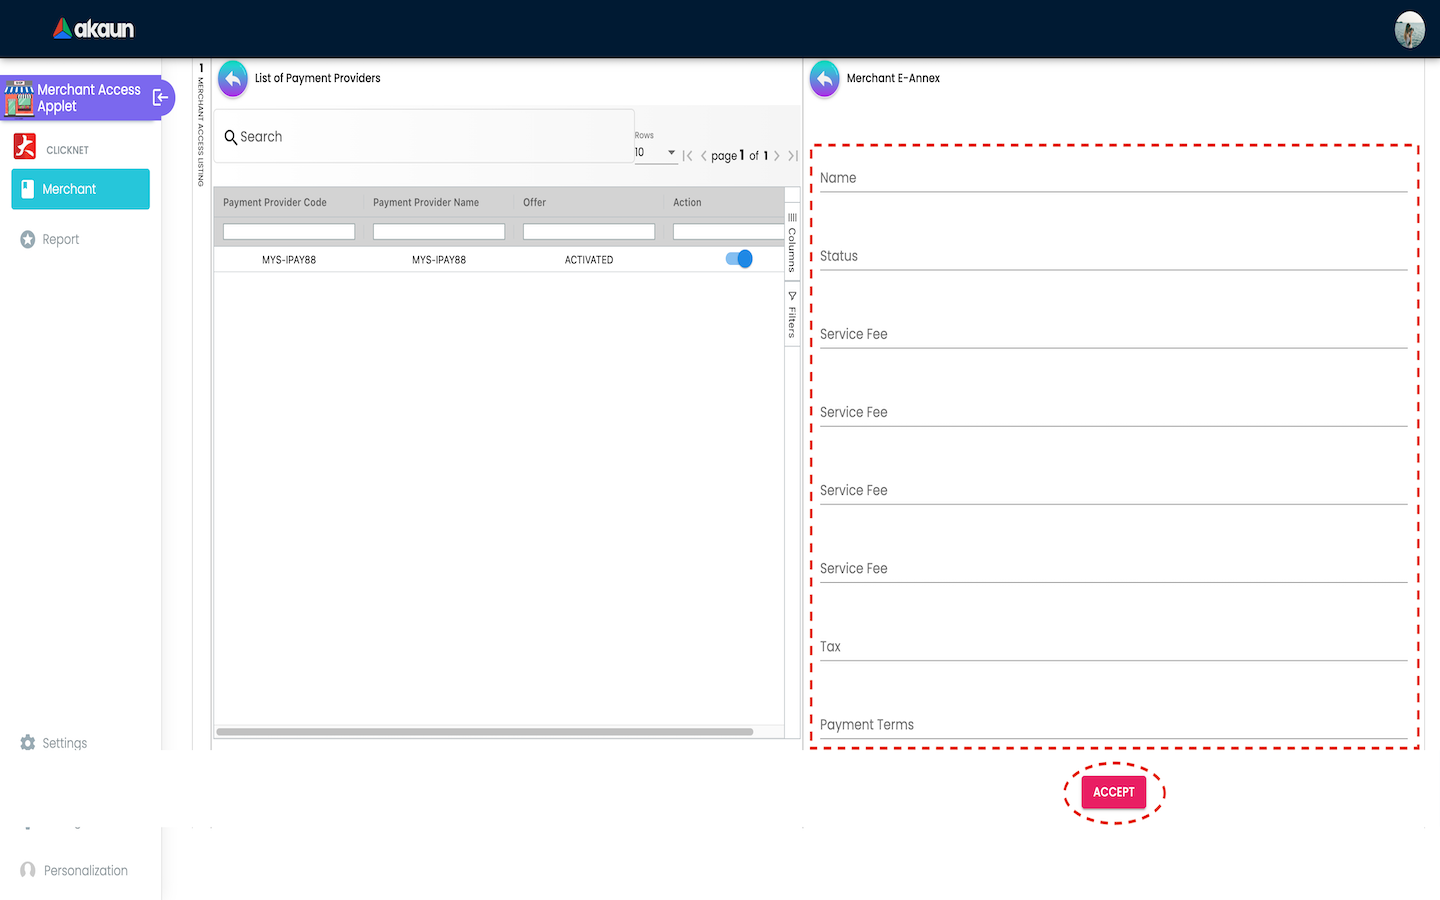Sort by Payment Provider Code column
Viewport: 1440px width, 900px height.
(x=275, y=202)
